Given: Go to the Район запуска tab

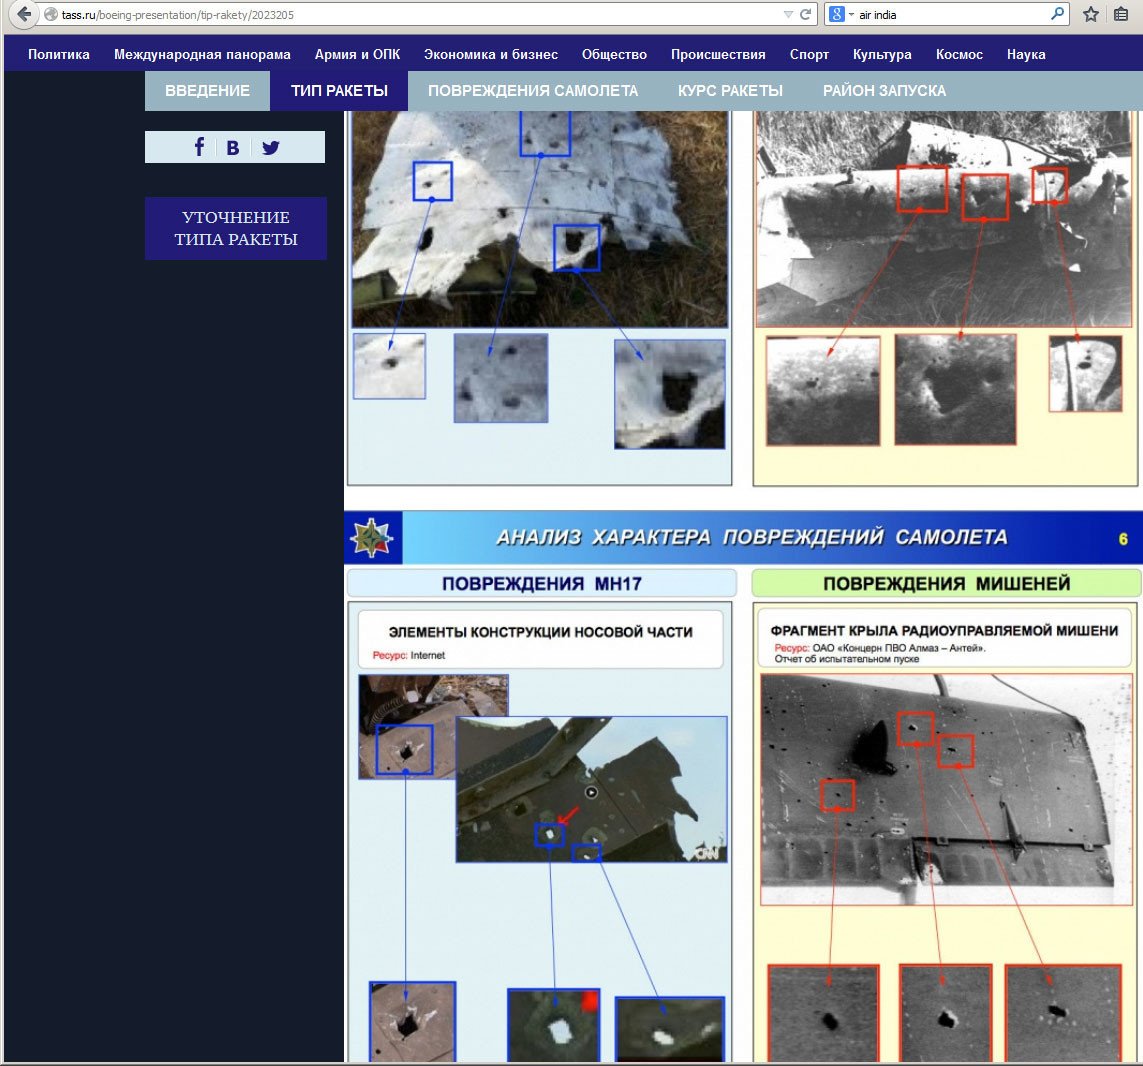Looking at the screenshot, I should pyautogui.click(x=884, y=91).
